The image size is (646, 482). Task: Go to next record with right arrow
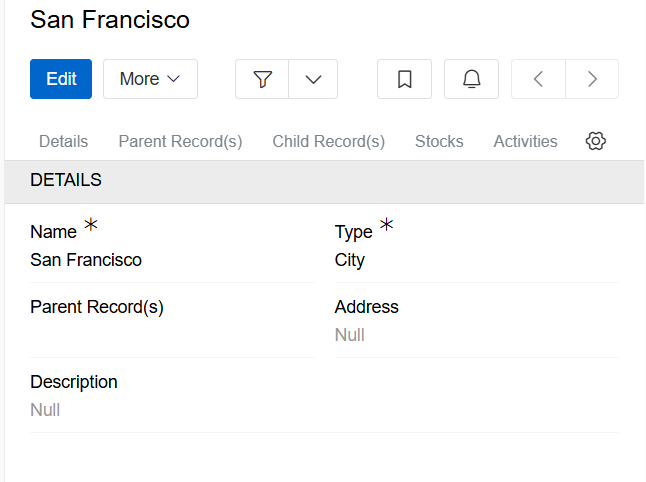tap(592, 79)
